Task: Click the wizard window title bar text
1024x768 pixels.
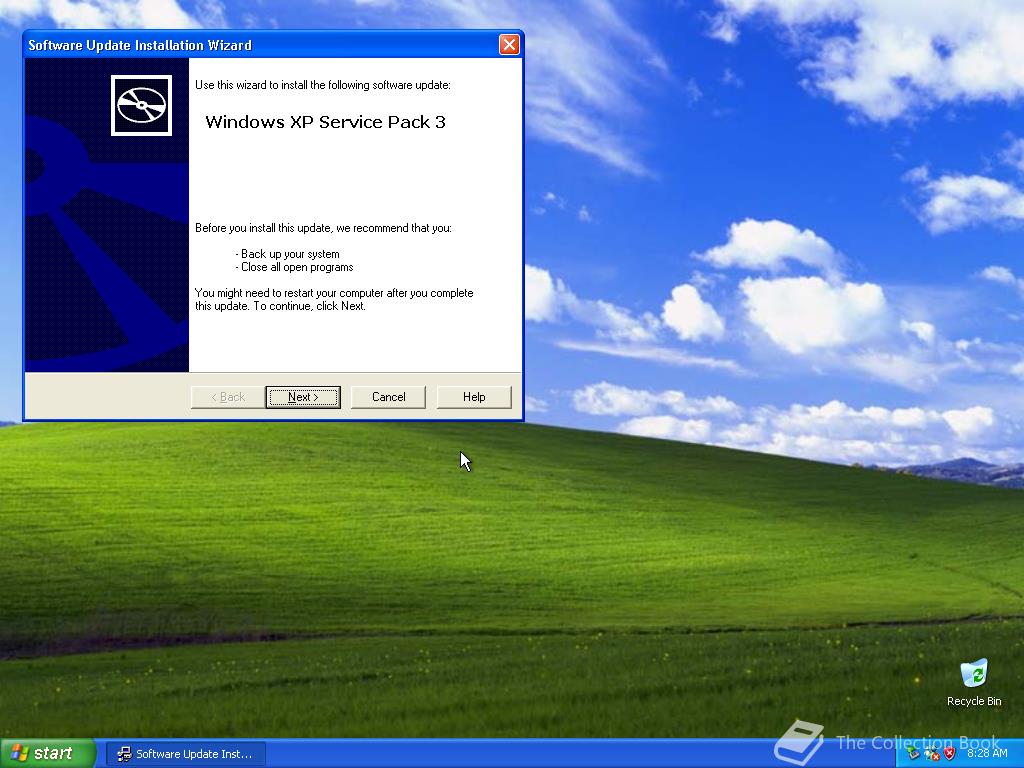Action: tap(140, 45)
